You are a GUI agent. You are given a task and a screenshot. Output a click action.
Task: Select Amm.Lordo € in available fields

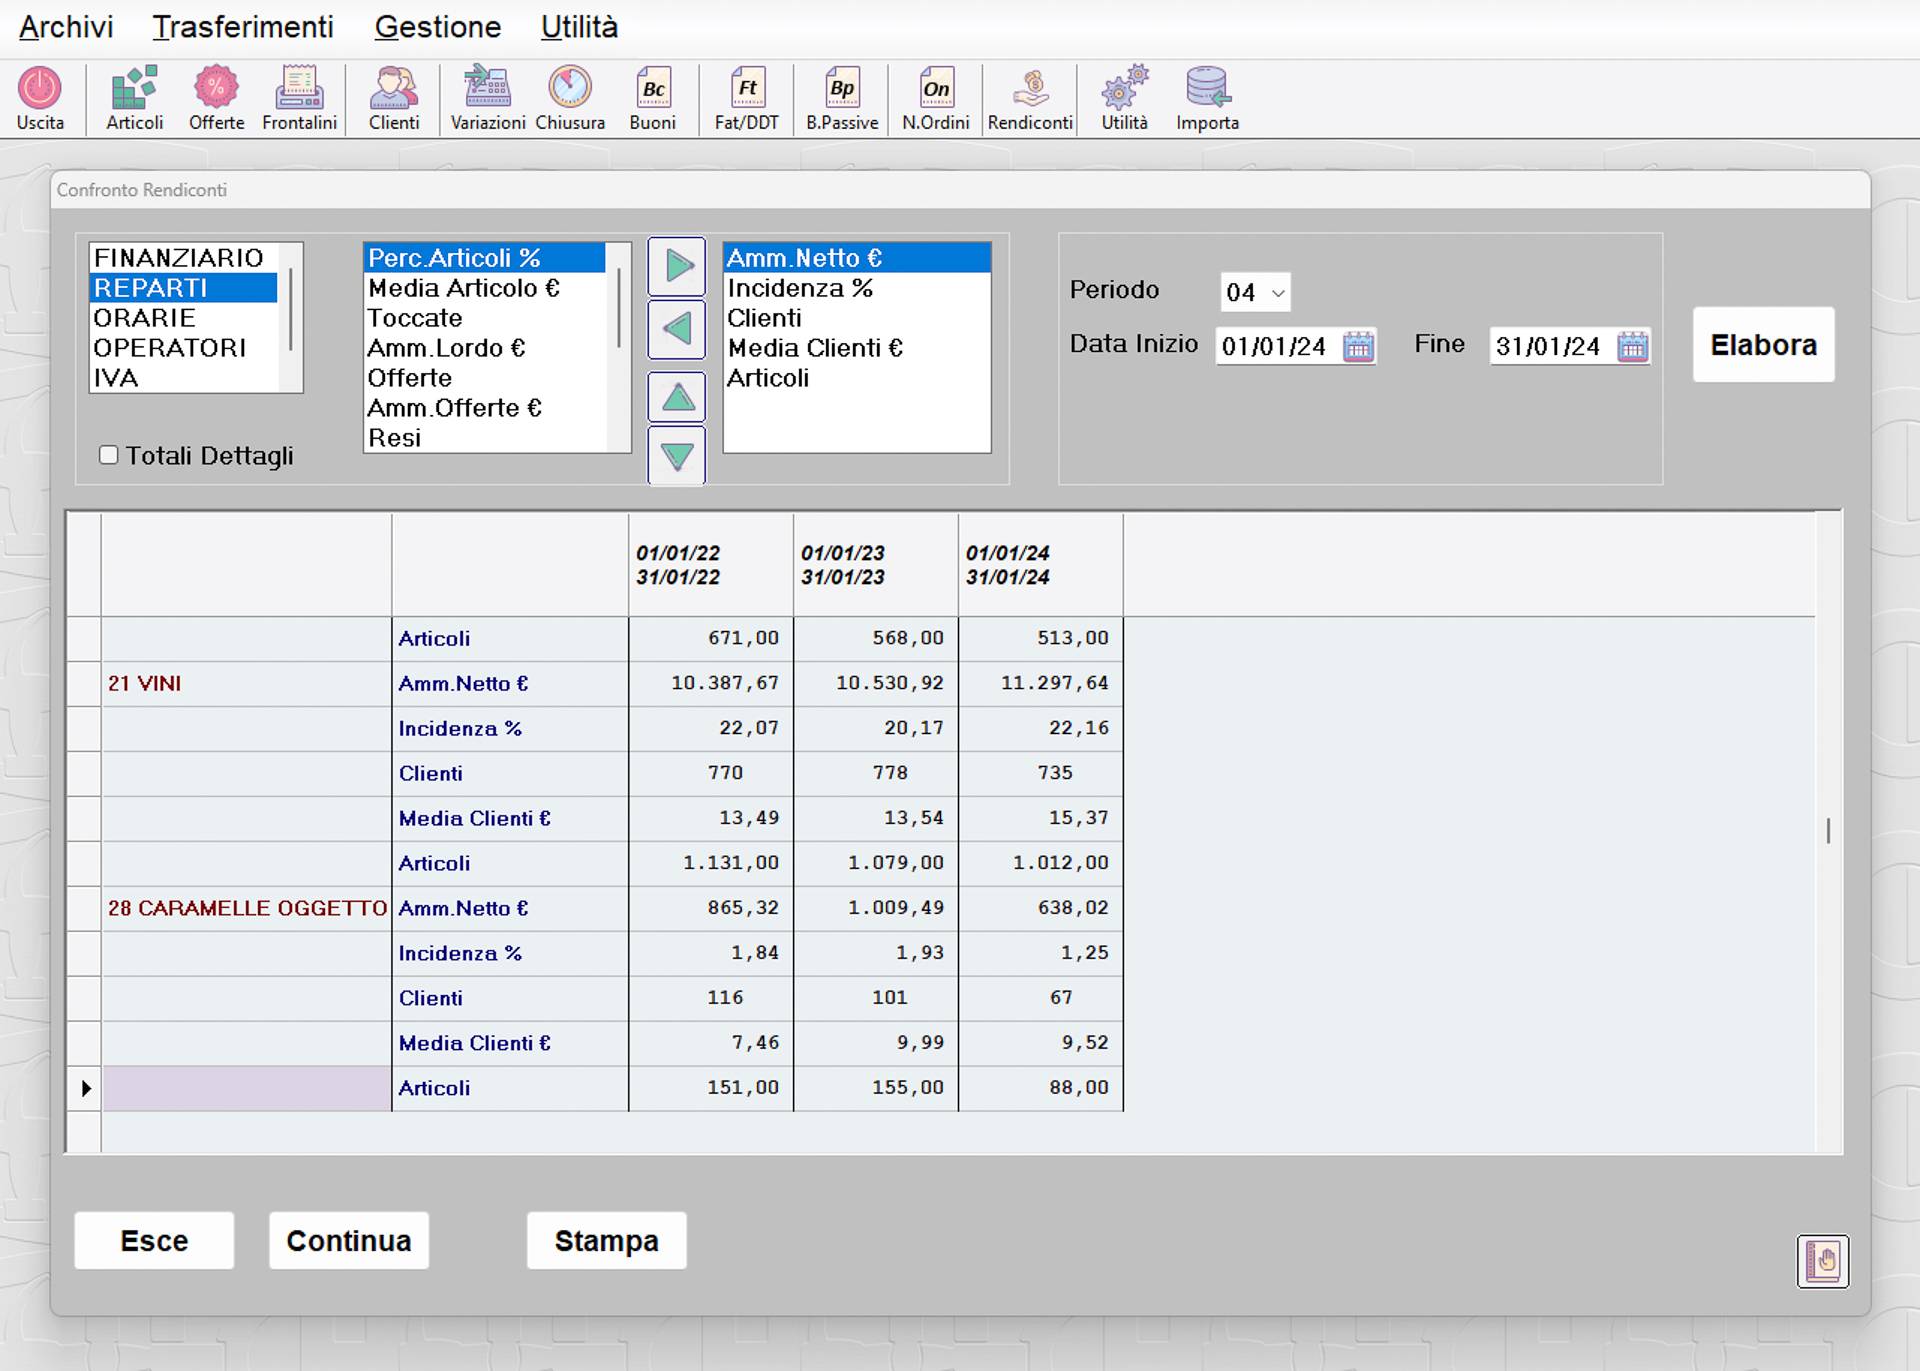[485, 348]
